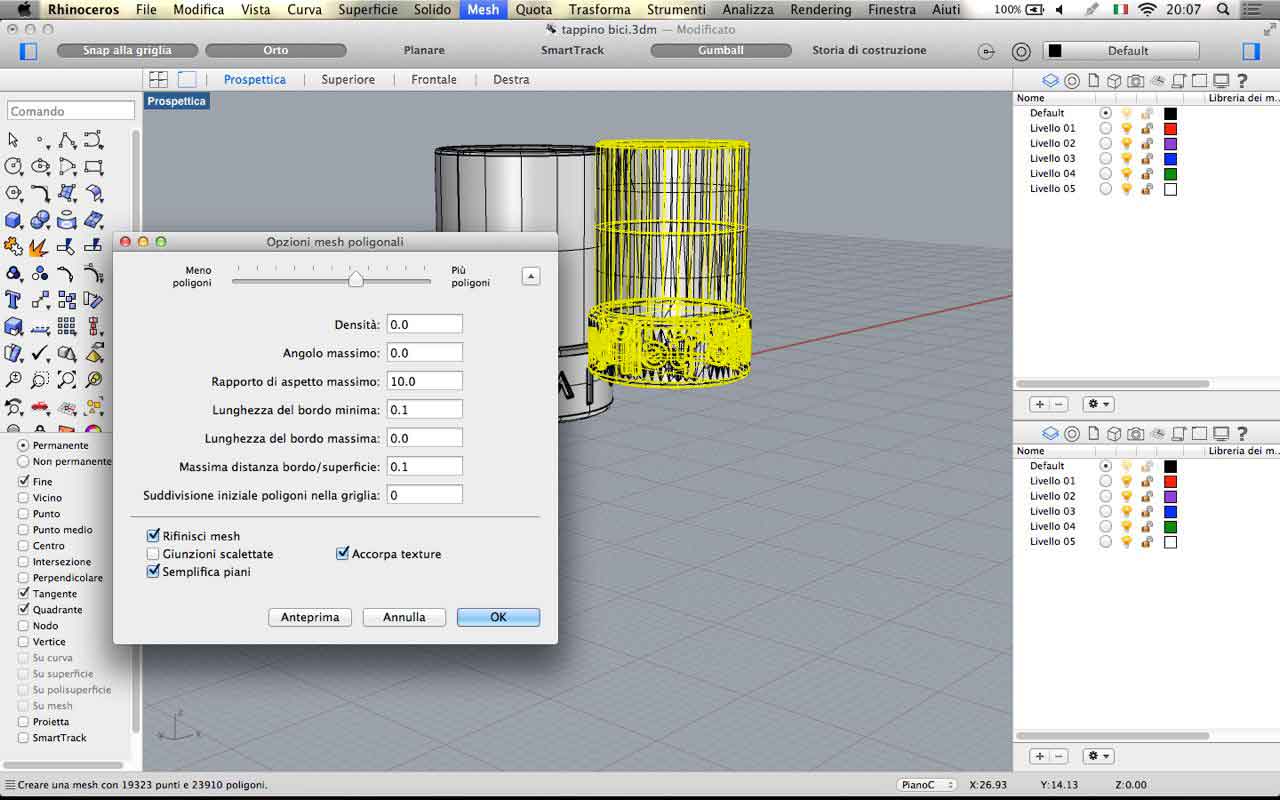Viewport: 1280px width, 800px height.
Task: Click the checkmark Check objects tool
Action: (x=40, y=353)
